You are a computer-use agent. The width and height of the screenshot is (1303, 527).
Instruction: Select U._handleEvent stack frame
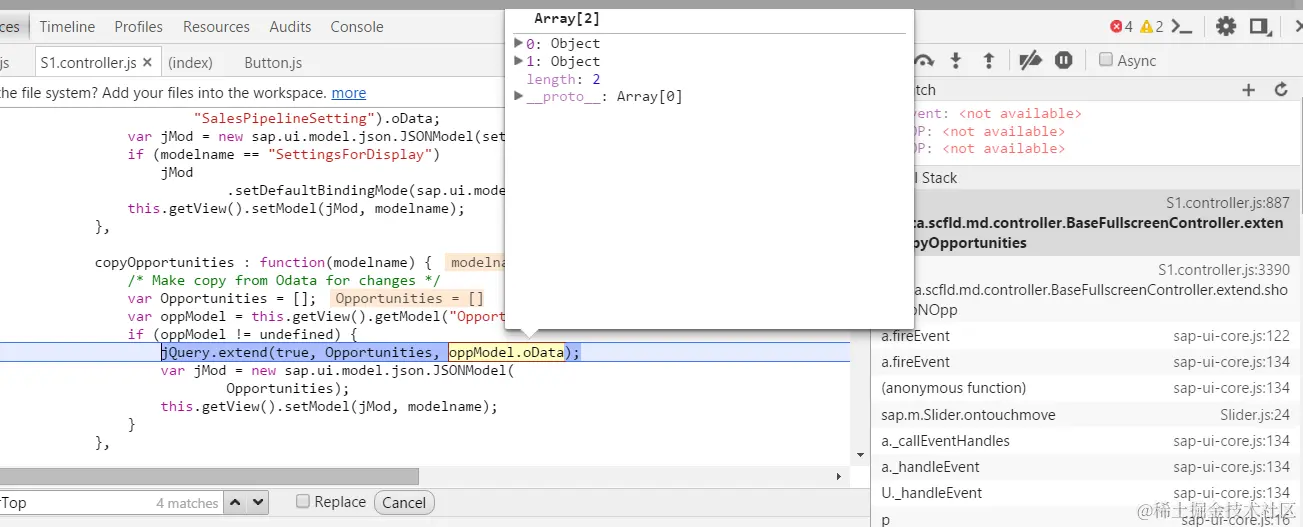pyautogui.click(x=1086, y=492)
